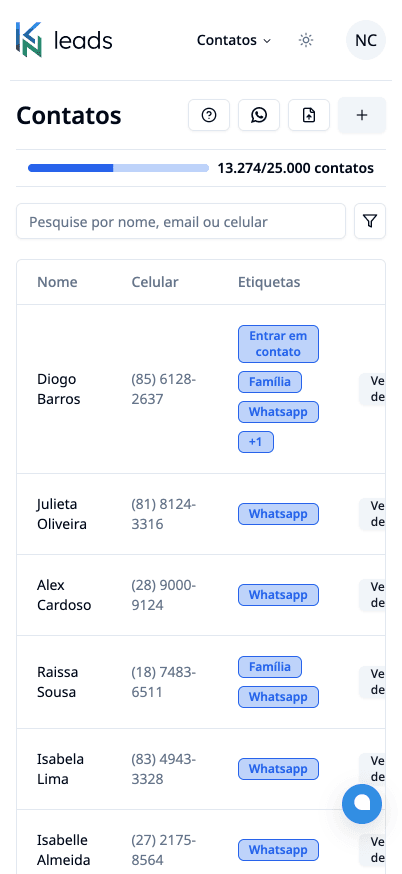Open the filter funnel icon
The height and width of the screenshot is (874, 402).
tap(370, 221)
